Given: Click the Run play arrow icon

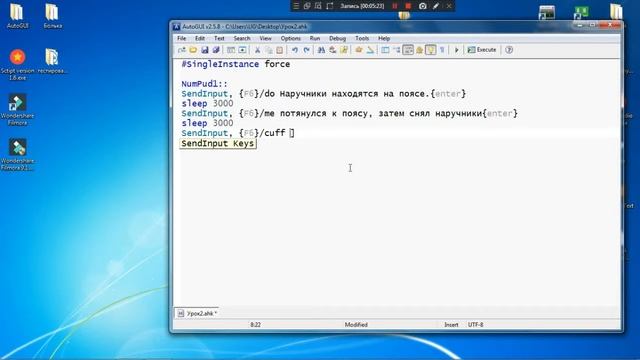Looking at the screenshot, I should pos(457,50).
